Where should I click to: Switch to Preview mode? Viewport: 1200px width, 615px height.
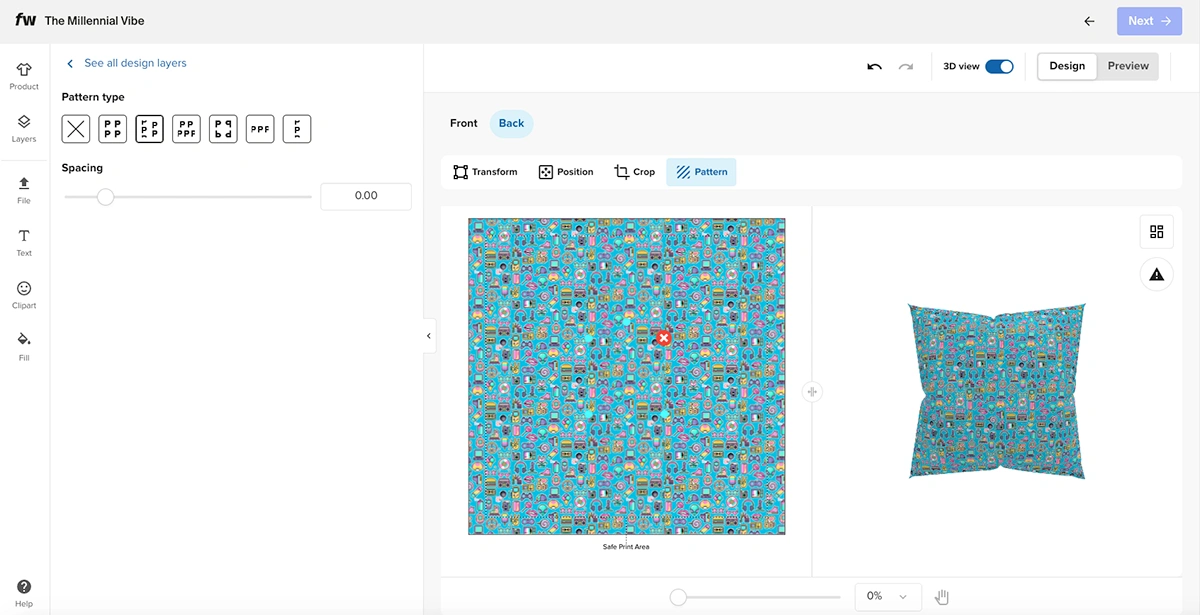pyautogui.click(x=1127, y=66)
